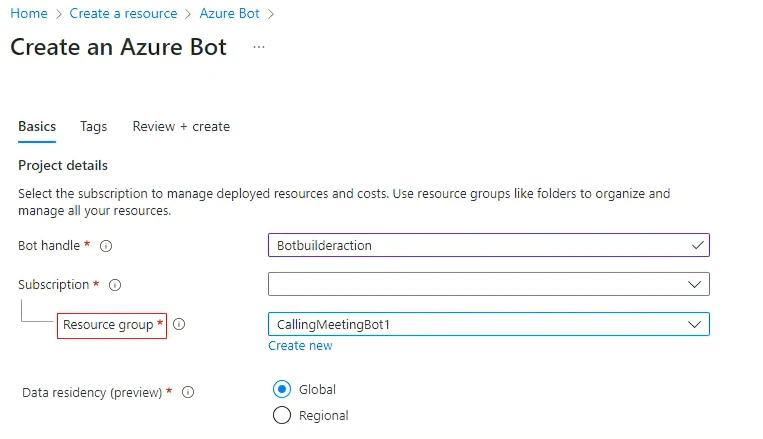Click the Subscription label

point(54,285)
